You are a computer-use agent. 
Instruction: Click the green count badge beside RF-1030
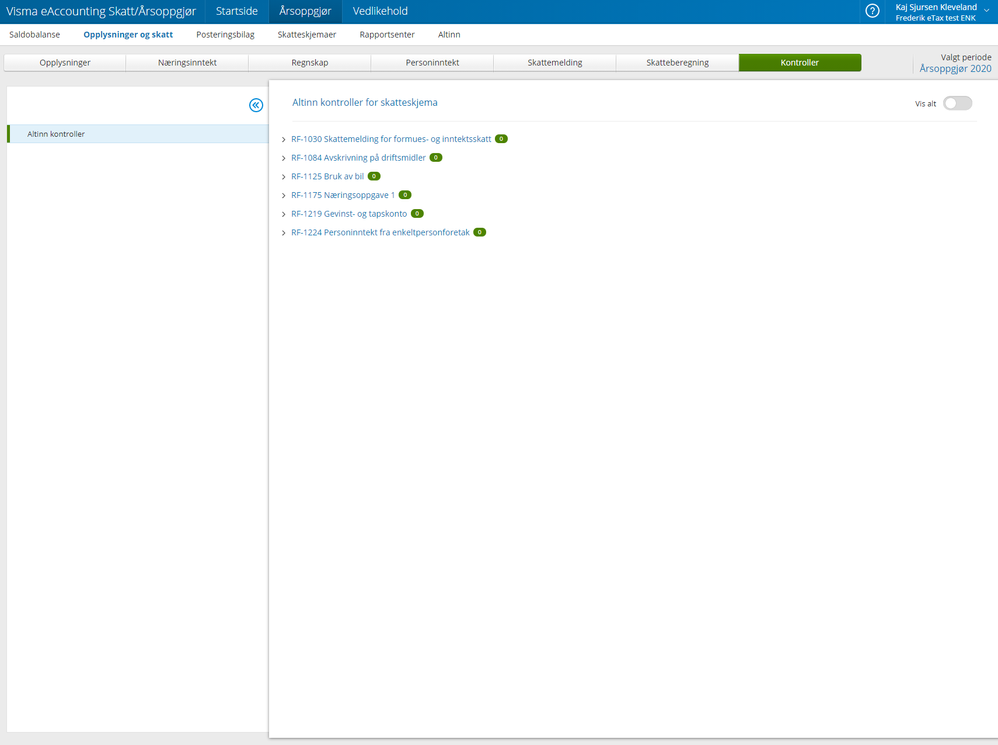pos(502,139)
